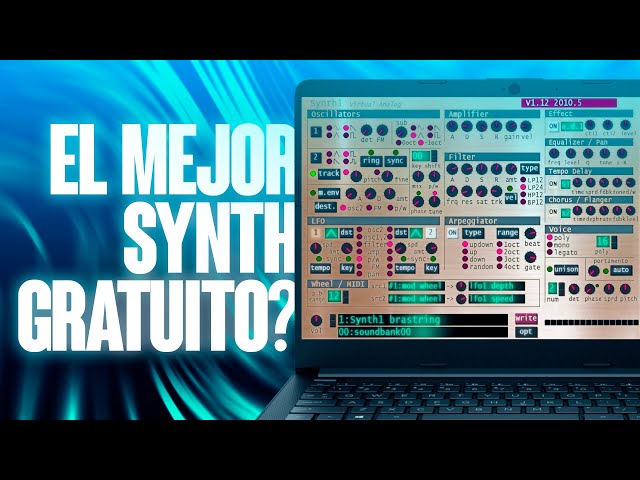Screen dimensions: 640x480
Task: Open the soundbank00 bank selector
Action: [422, 332]
